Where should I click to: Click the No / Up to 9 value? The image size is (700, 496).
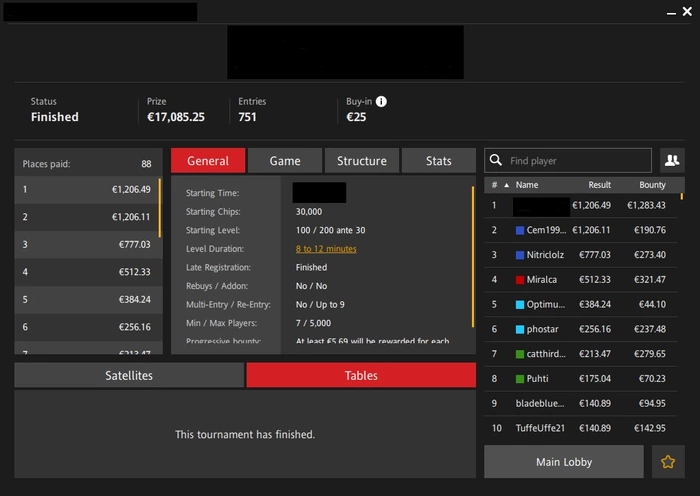tap(320, 304)
